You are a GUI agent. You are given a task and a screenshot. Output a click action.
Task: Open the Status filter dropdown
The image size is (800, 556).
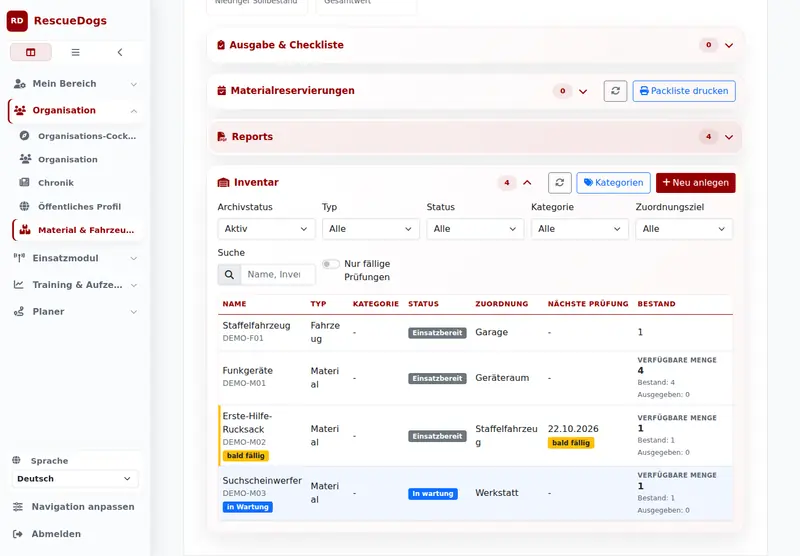475,229
